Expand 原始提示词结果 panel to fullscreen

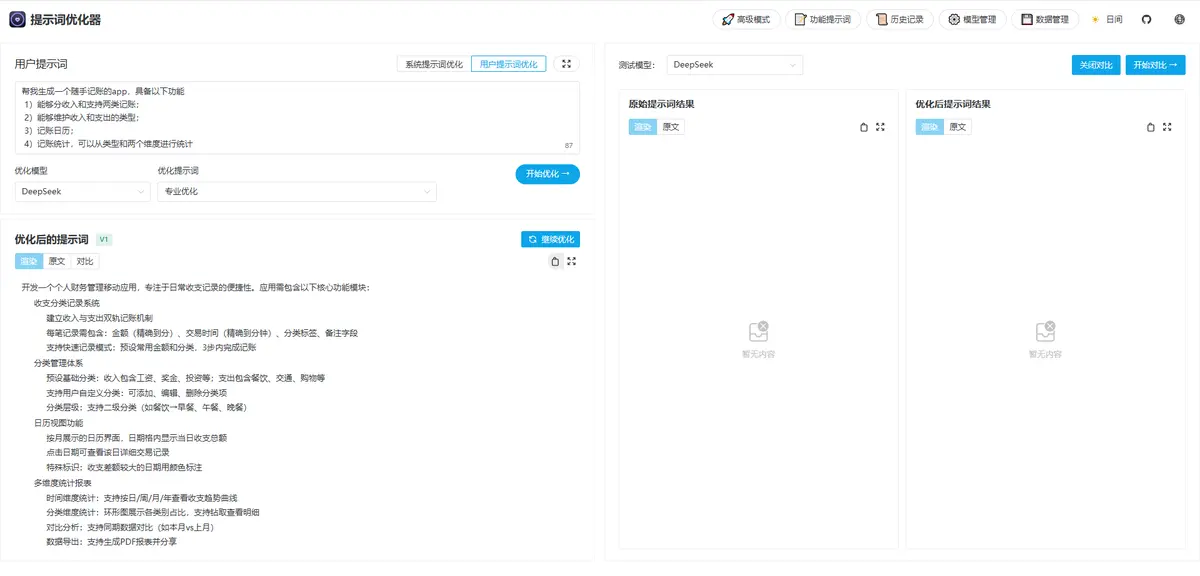point(880,127)
